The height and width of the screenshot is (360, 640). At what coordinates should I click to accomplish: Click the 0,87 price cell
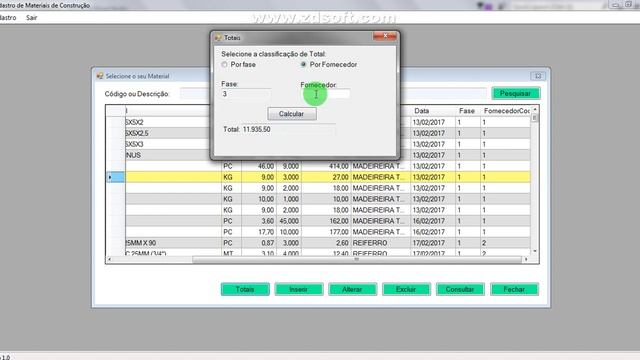coord(259,243)
